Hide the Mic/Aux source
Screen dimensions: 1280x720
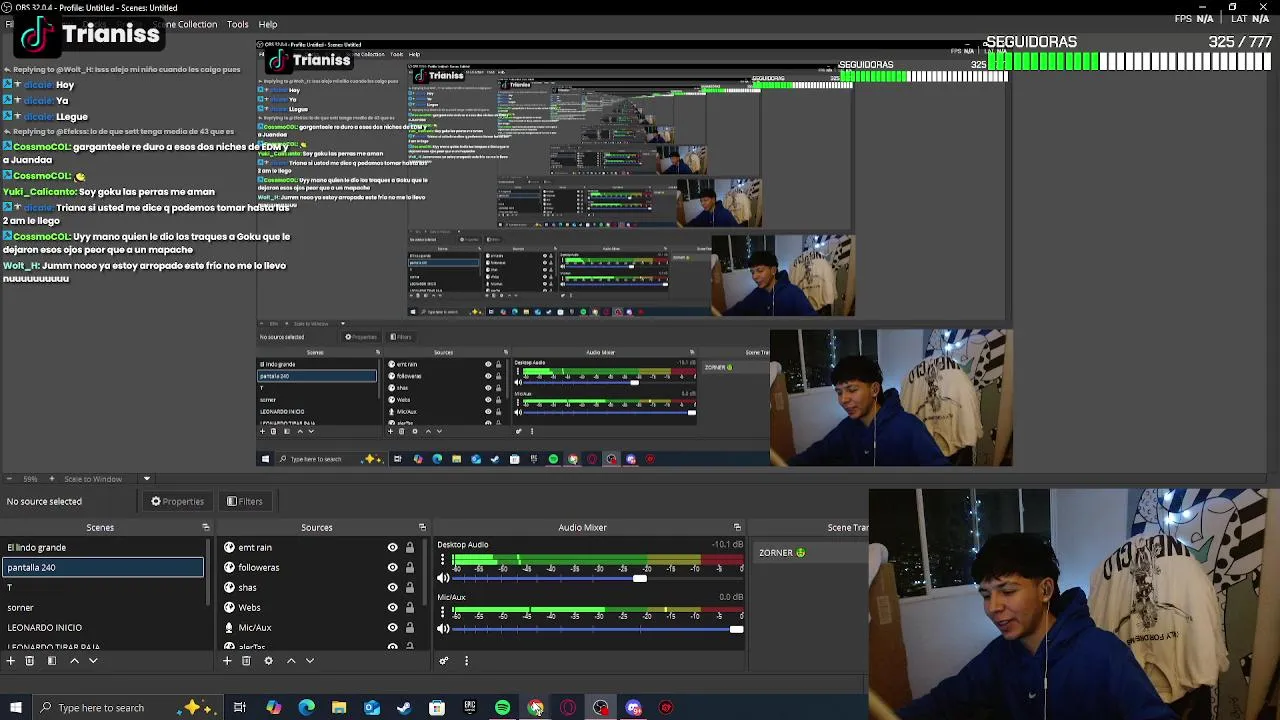coord(392,627)
